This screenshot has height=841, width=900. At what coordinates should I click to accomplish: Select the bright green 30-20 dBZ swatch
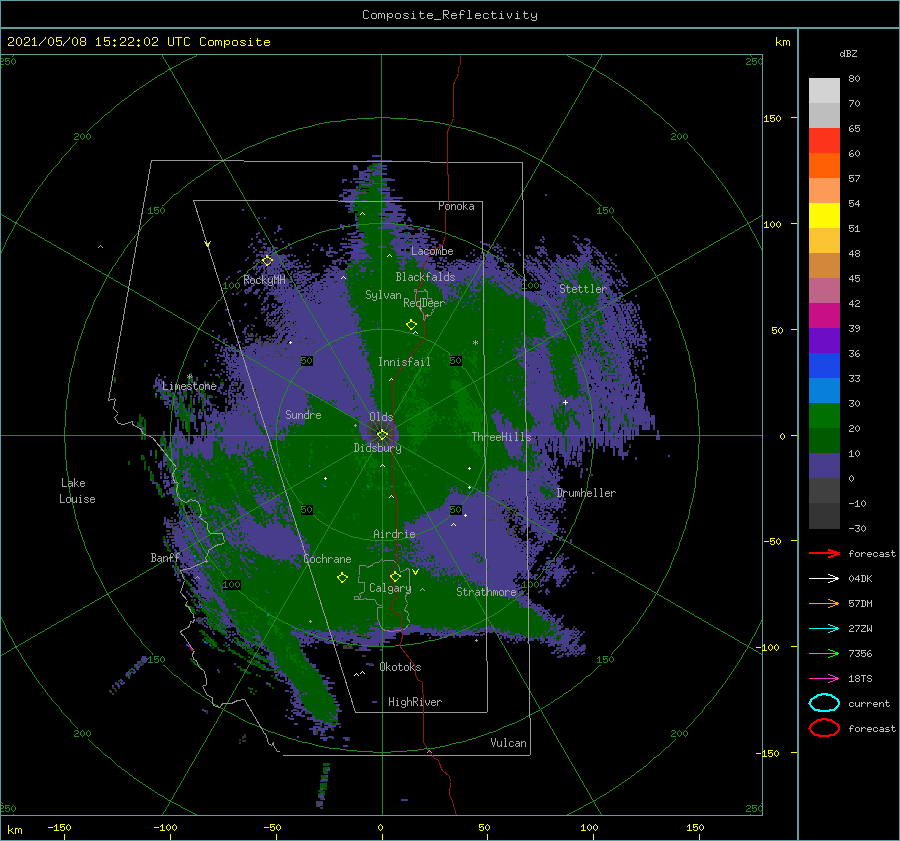824,415
